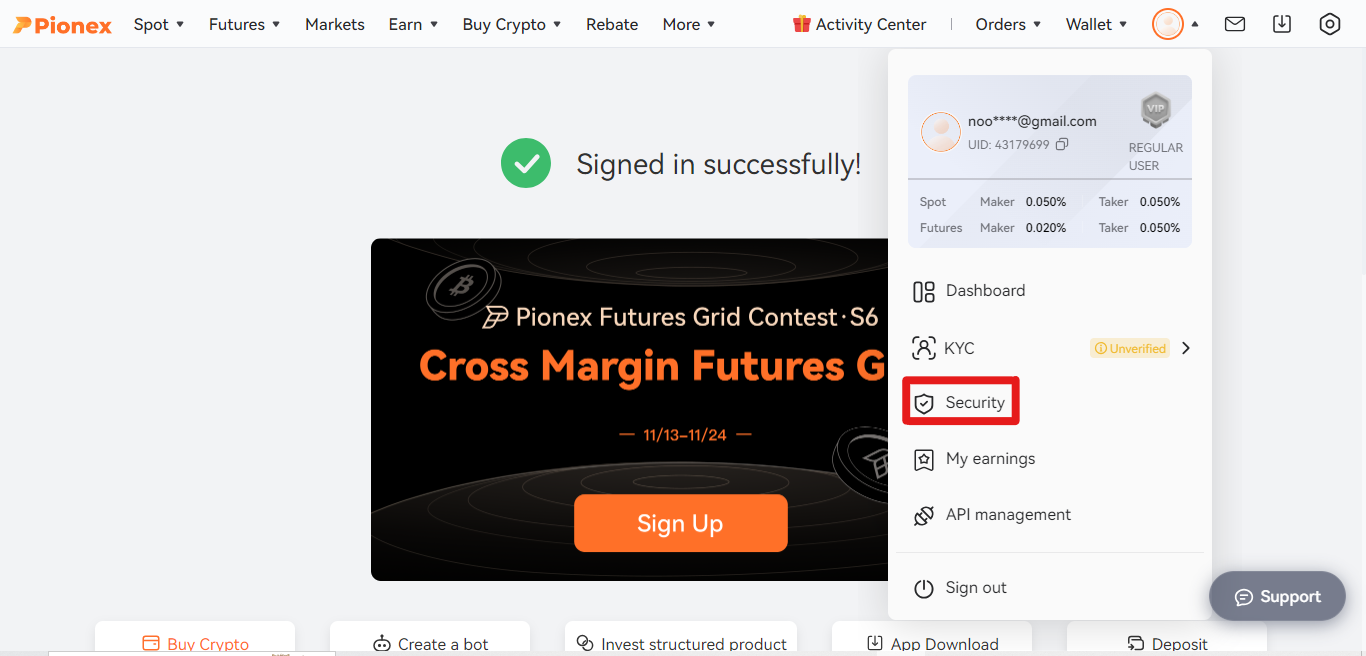
Task: Click the Create a bot shortcut
Action: [x=430, y=643]
